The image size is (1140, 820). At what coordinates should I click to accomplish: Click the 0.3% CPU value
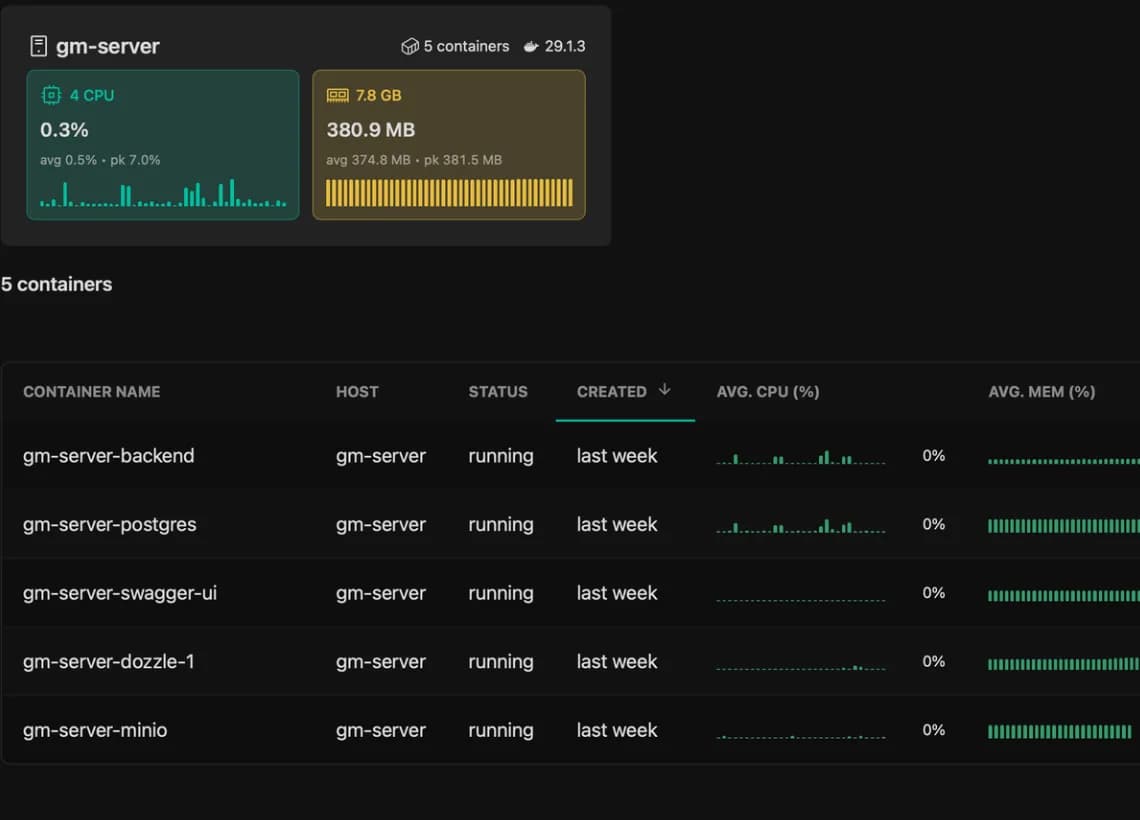pyautogui.click(x=64, y=130)
